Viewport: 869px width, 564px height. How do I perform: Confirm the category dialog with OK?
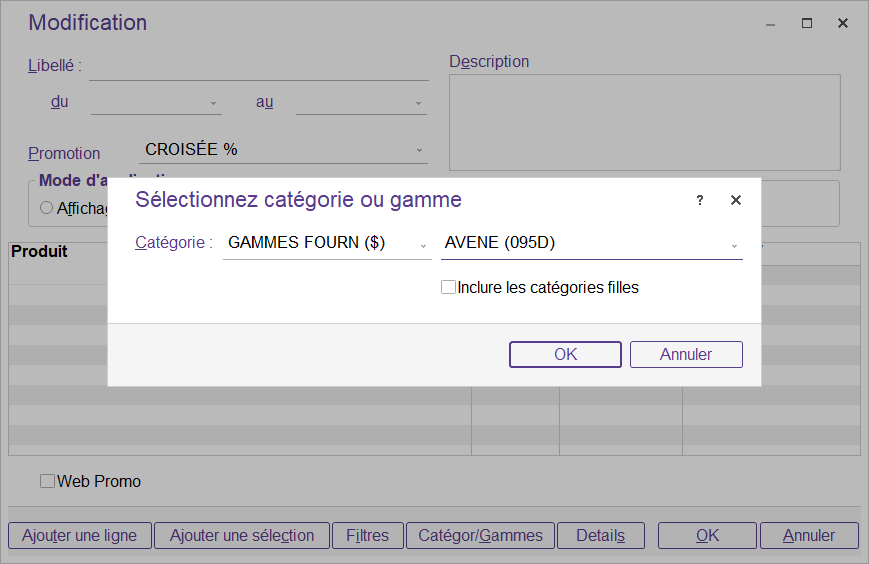[565, 354]
